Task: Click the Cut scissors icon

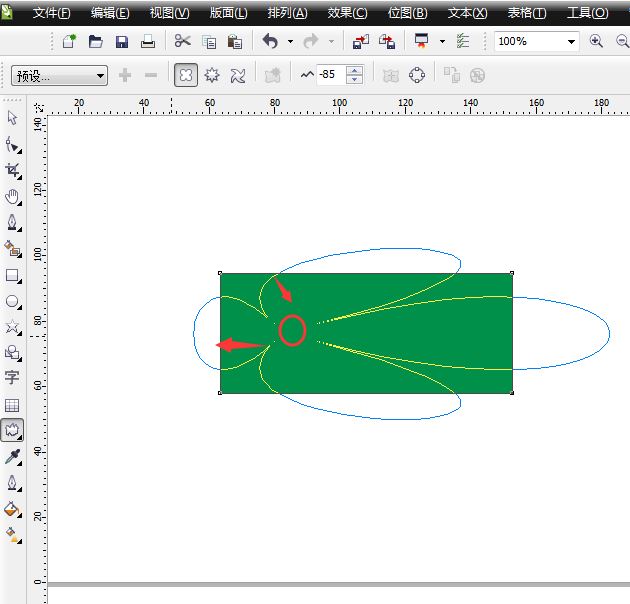Action: point(182,42)
